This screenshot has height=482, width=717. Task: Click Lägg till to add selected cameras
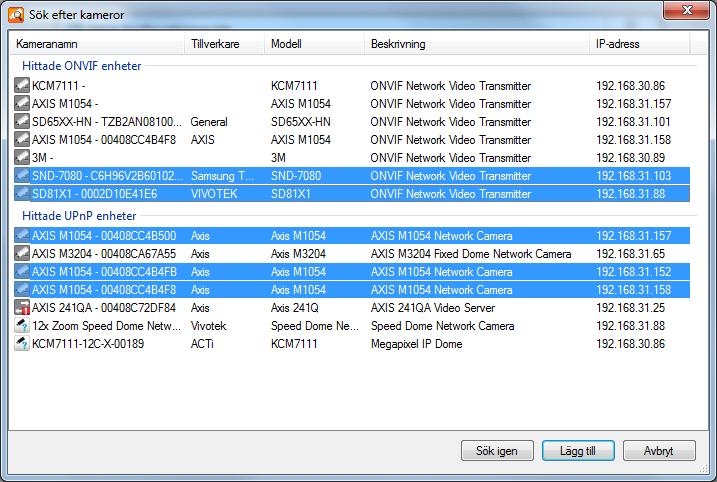[578, 451]
